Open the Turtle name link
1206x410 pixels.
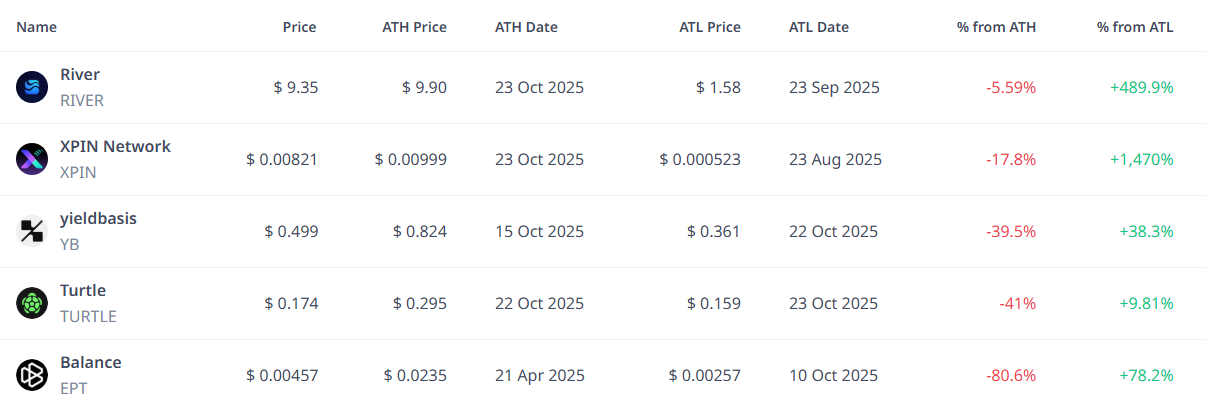(x=83, y=291)
